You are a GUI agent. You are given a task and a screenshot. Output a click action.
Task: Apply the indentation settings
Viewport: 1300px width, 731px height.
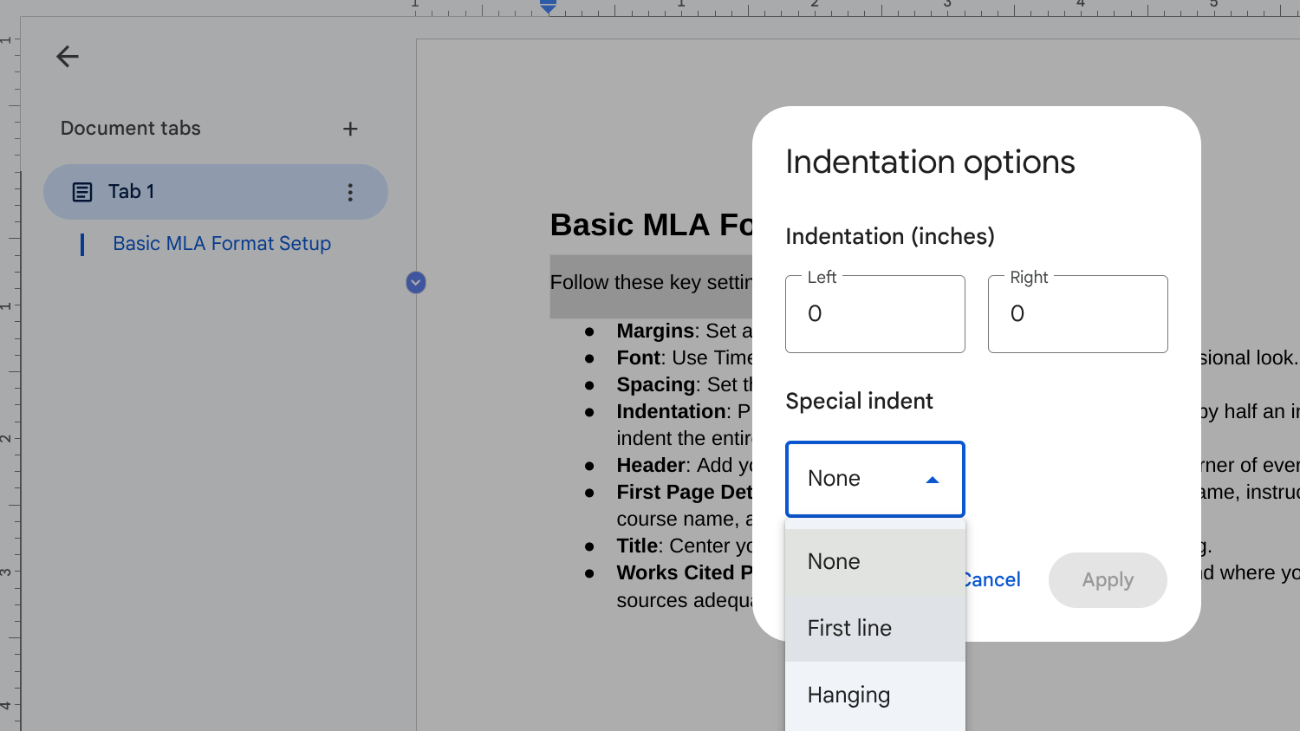1107,580
